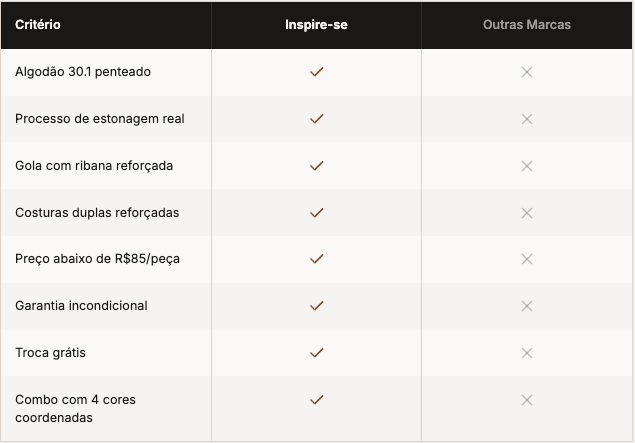Click Inspire-se checkmark for Combo com 4 cores
The image size is (635, 443).
click(x=317, y=400)
